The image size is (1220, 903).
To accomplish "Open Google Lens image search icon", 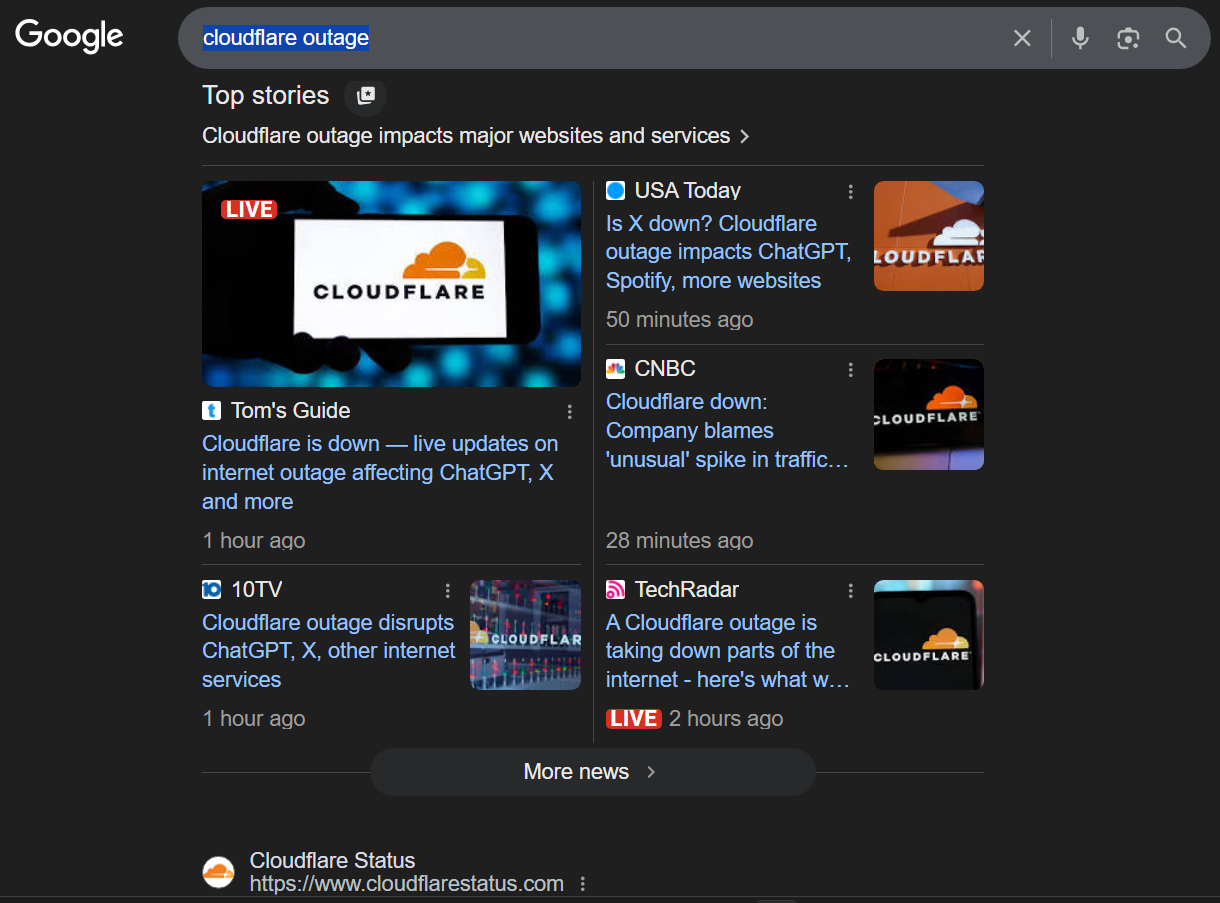I will pos(1128,38).
